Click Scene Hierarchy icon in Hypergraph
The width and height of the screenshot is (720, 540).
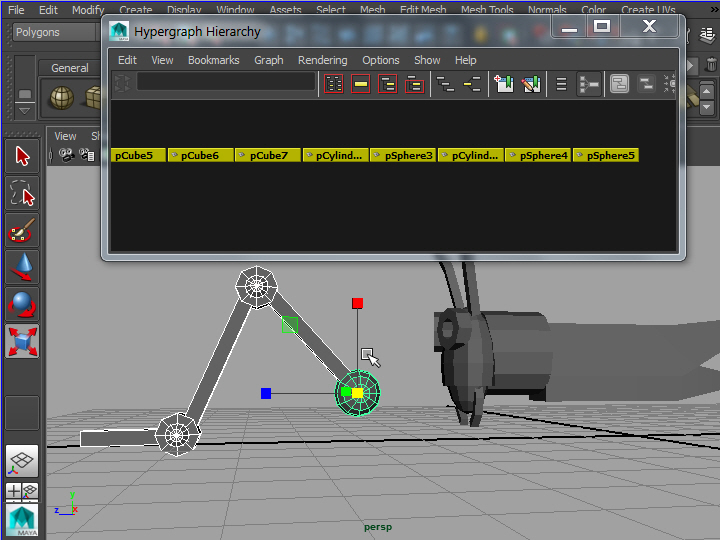coord(445,84)
